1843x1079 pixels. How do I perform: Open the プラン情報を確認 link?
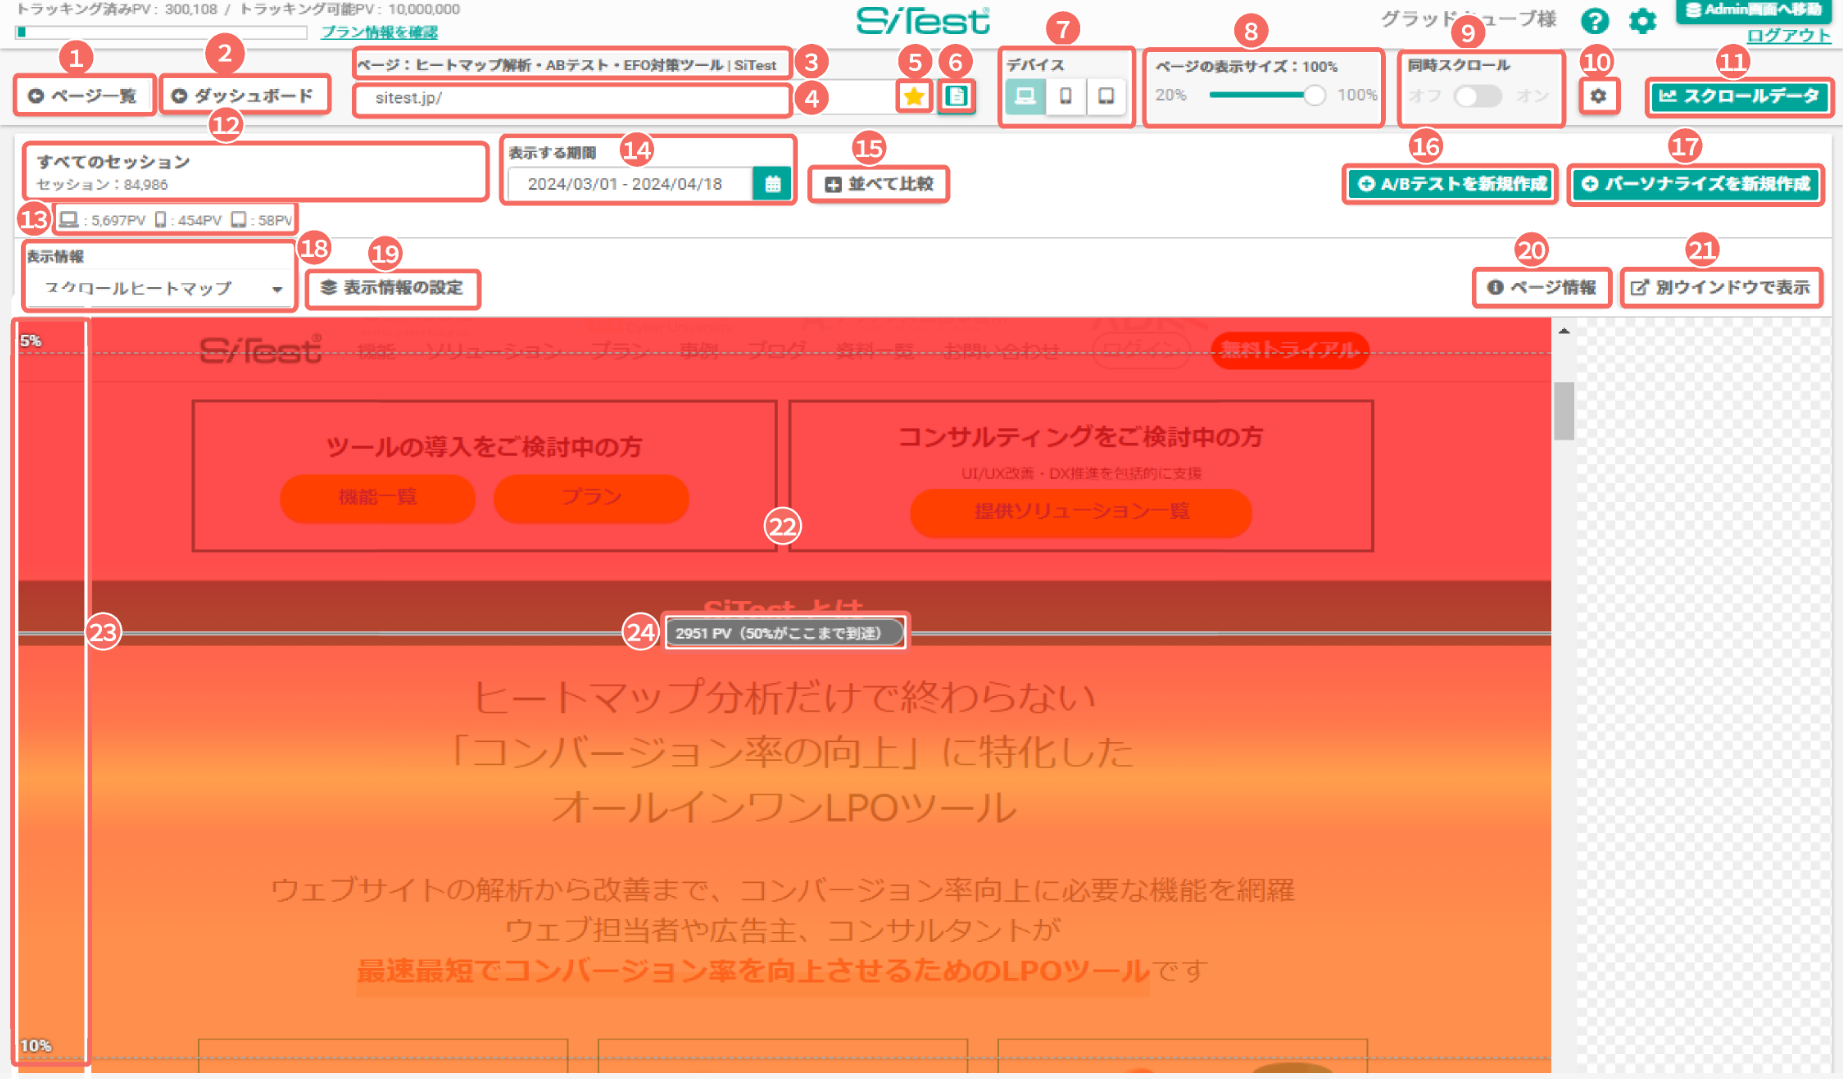coord(379,32)
